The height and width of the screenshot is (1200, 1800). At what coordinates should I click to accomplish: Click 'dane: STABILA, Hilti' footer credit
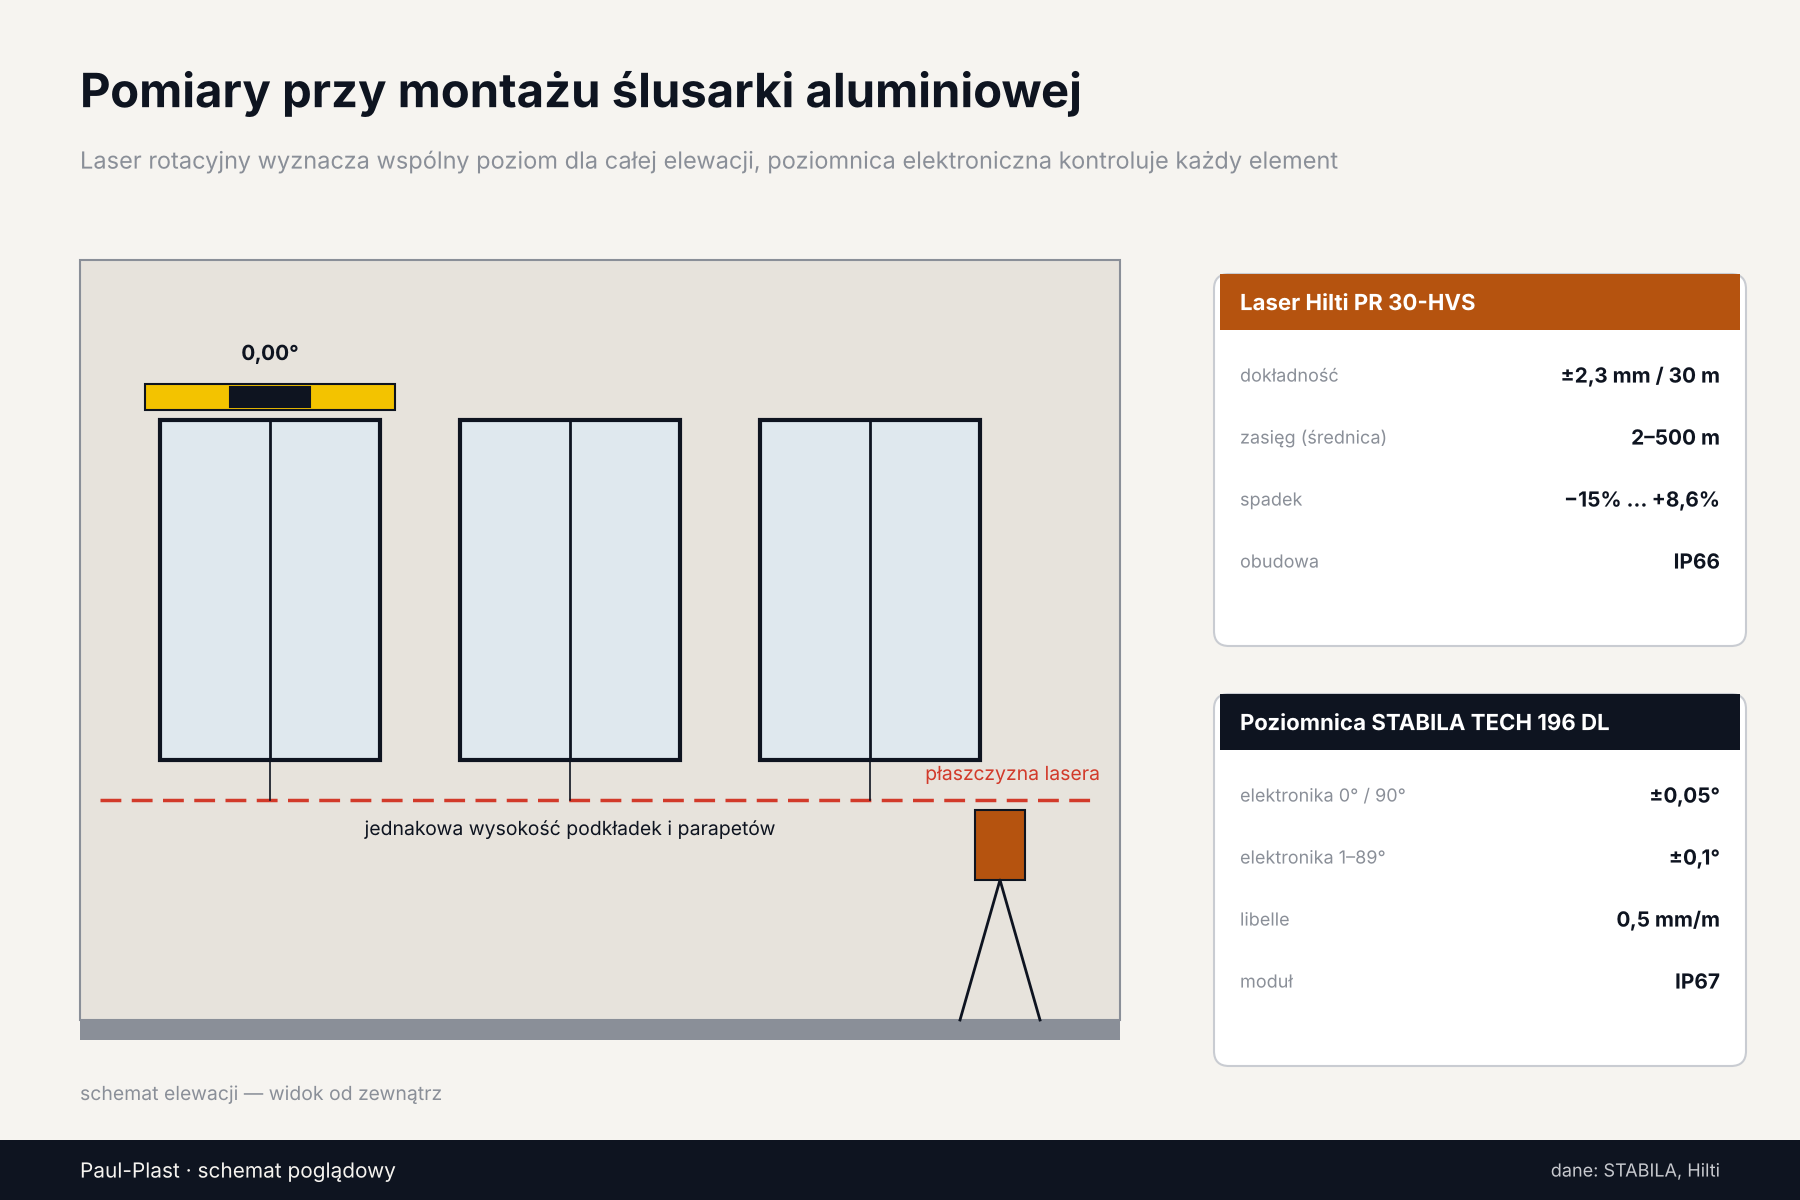click(x=1635, y=1170)
